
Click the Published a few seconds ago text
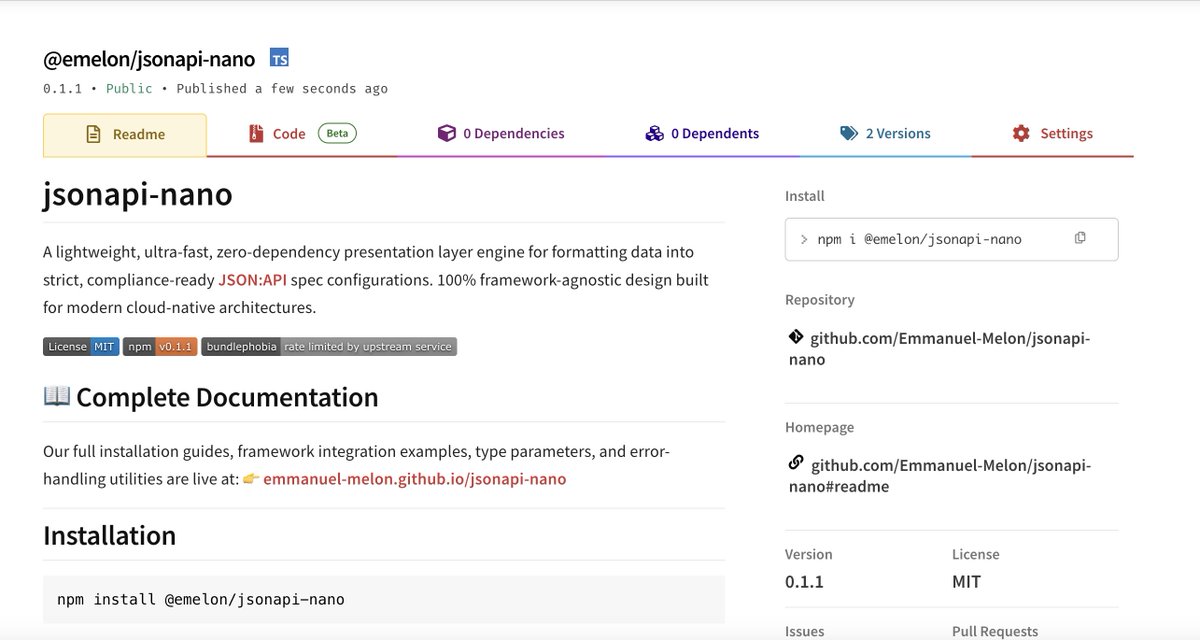(282, 89)
